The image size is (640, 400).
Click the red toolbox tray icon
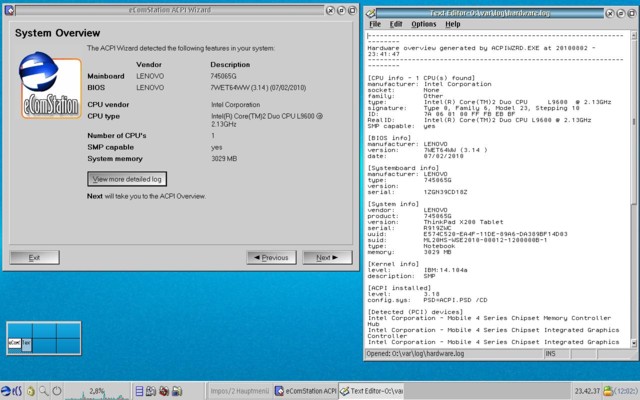tap(164, 391)
